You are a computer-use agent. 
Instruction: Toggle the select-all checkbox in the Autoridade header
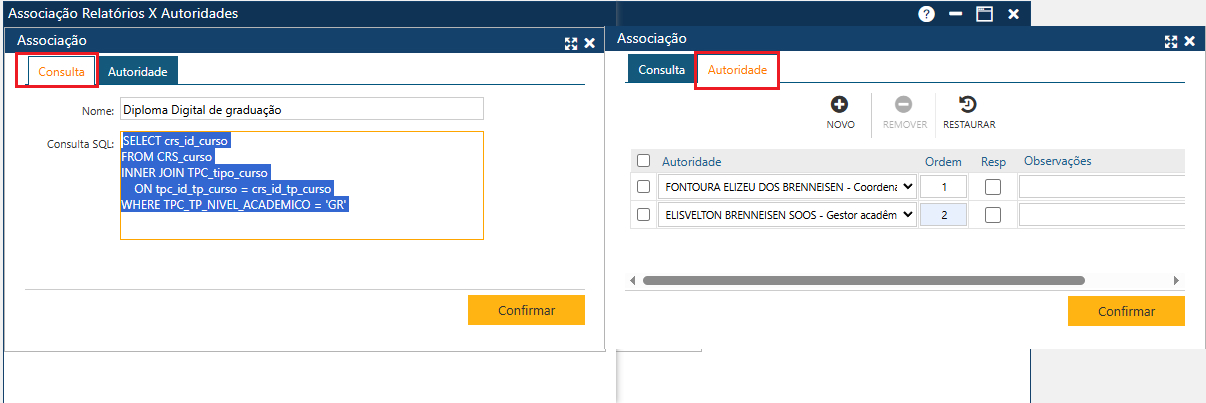point(644,161)
